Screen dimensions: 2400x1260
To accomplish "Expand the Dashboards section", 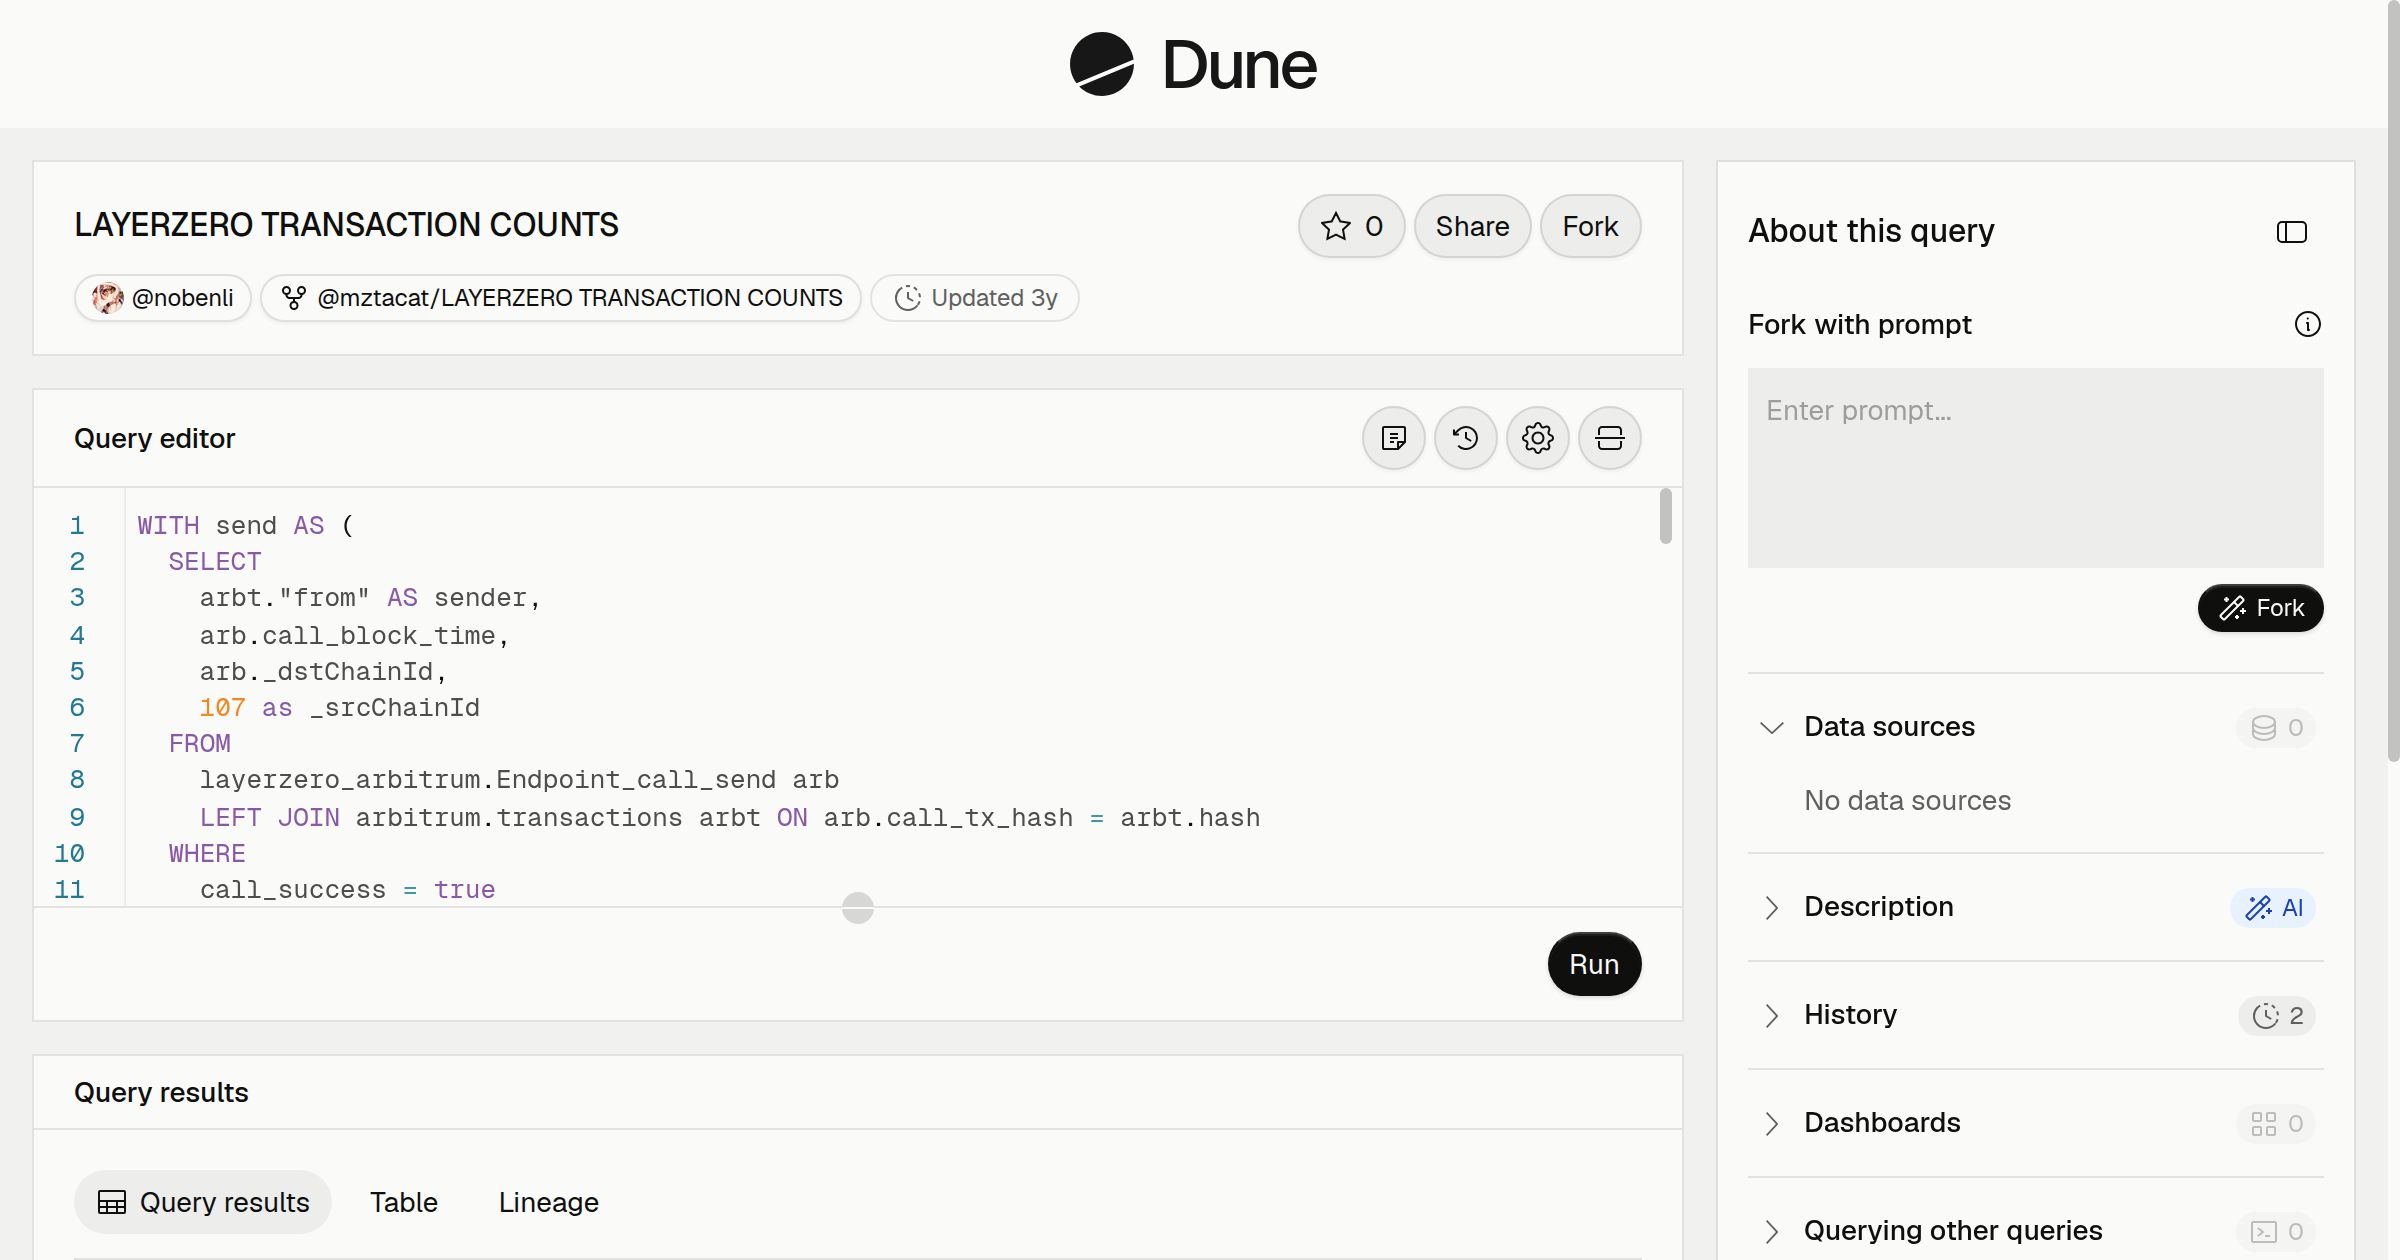I will pos(1772,1123).
